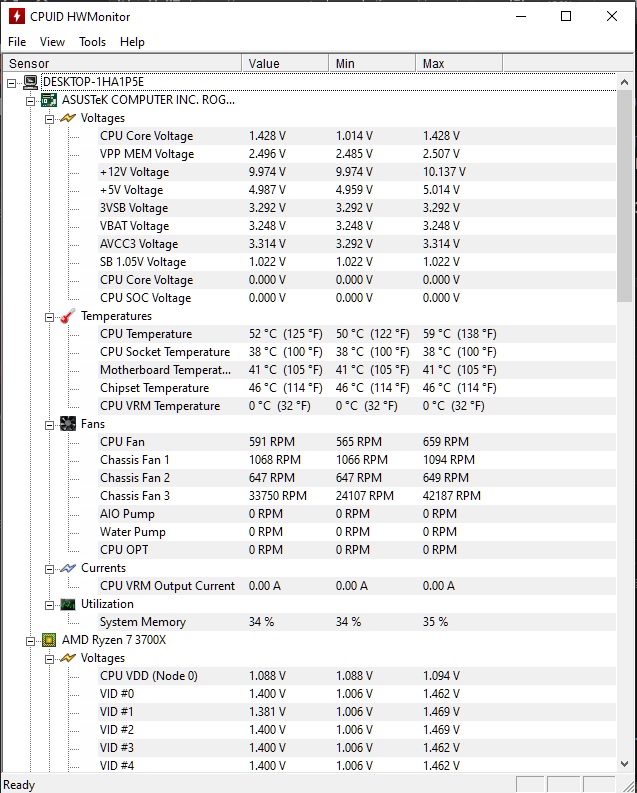This screenshot has width=637, height=793.
Task: Click the Fans icon
Action: point(68,424)
